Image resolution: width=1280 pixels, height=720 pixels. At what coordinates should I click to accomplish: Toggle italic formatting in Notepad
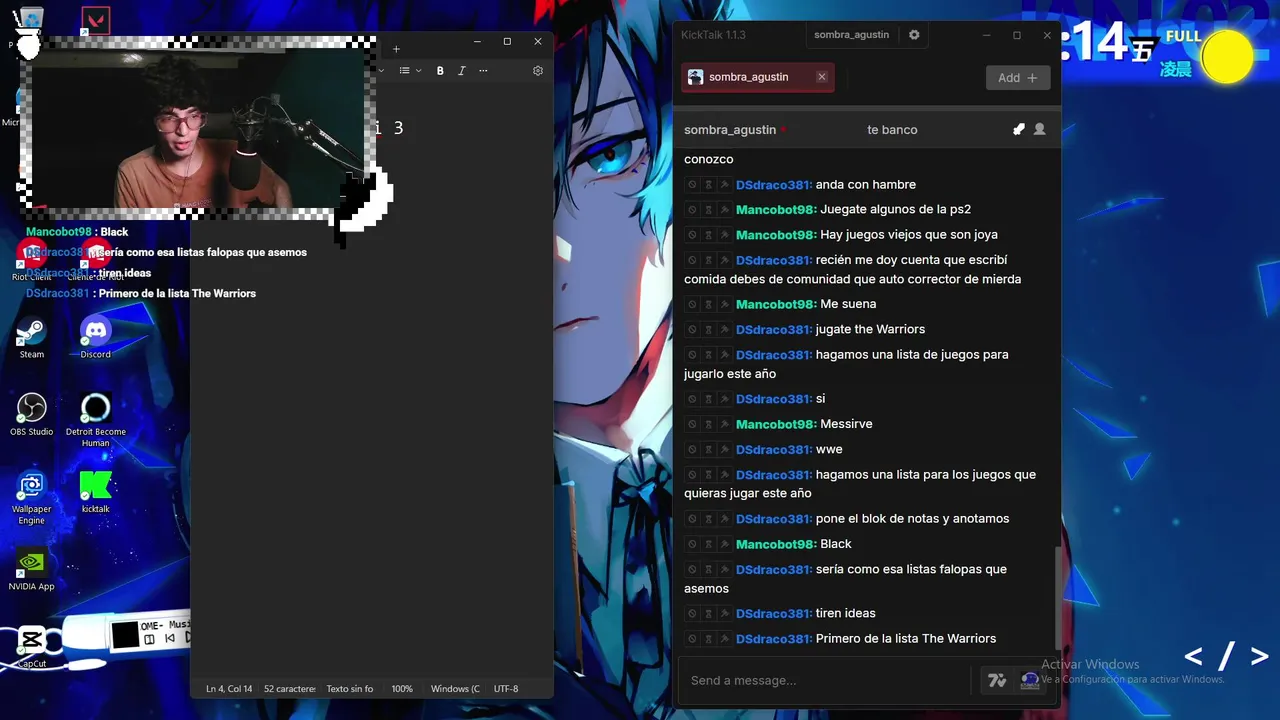tap(461, 71)
